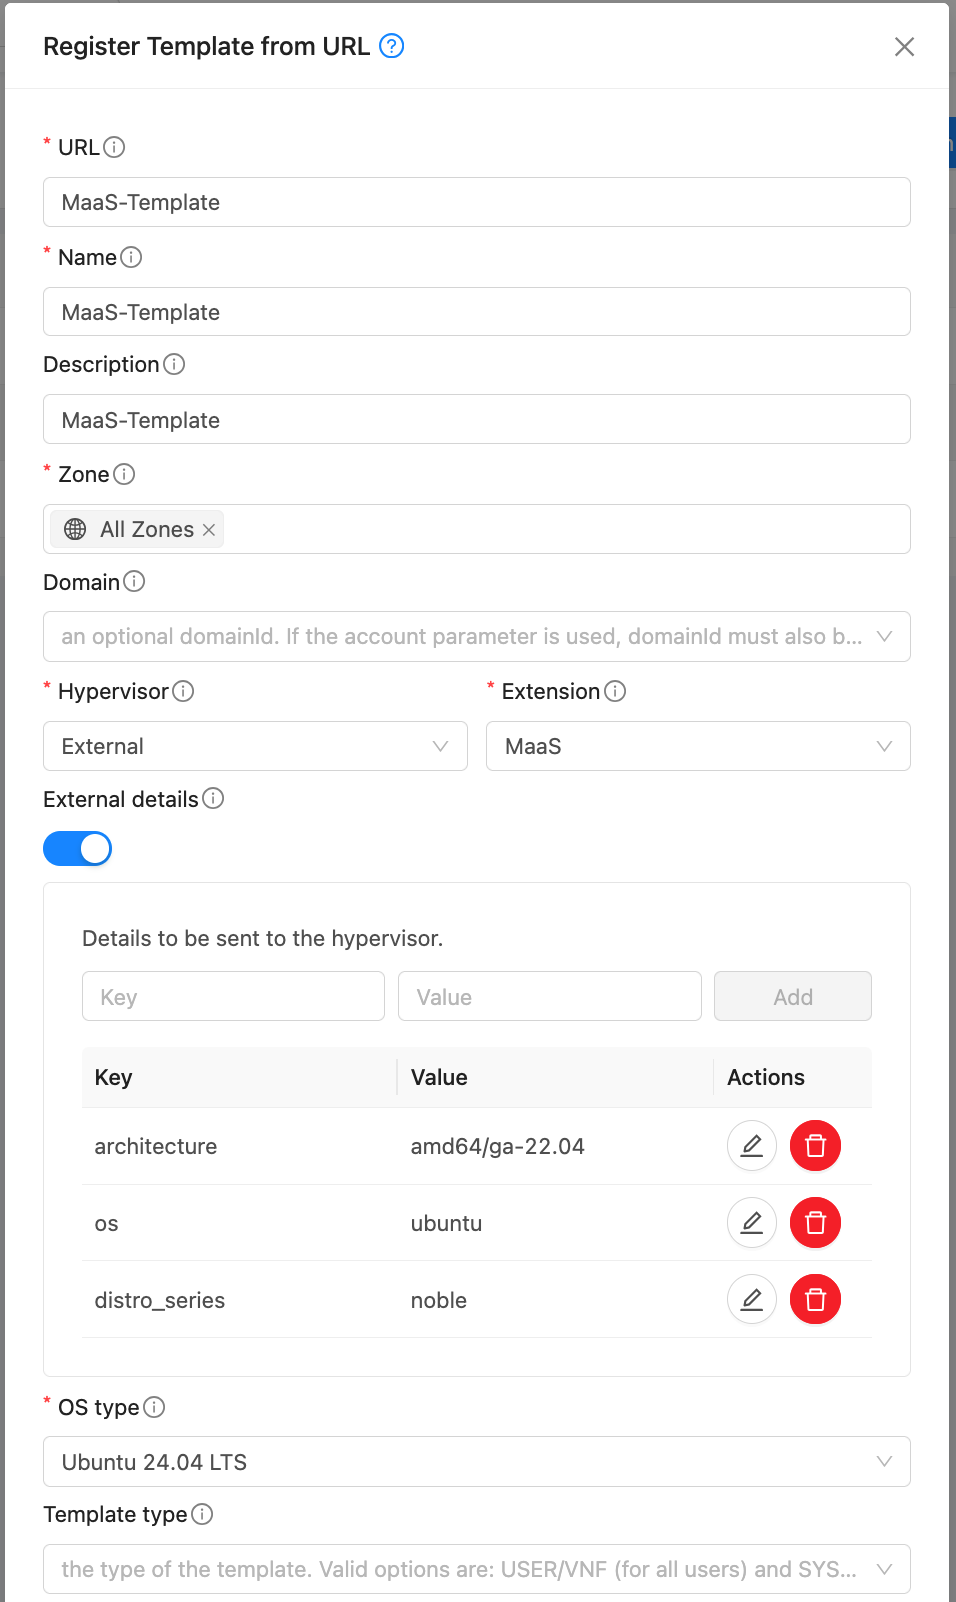Delete the distro_series detail row
This screenshot has width=956, height=1602.
816,1300
